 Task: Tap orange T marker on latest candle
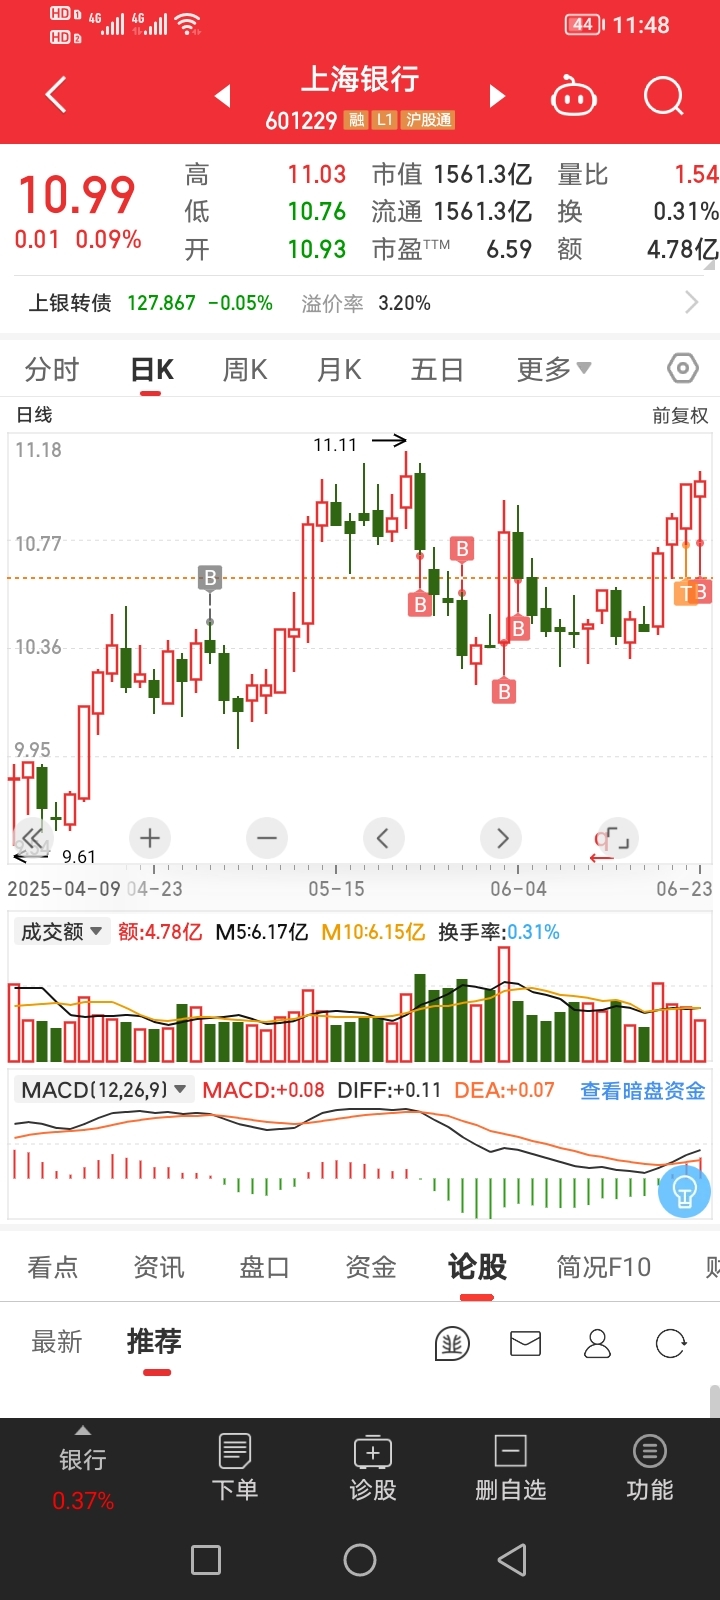(x=686, y=593)
